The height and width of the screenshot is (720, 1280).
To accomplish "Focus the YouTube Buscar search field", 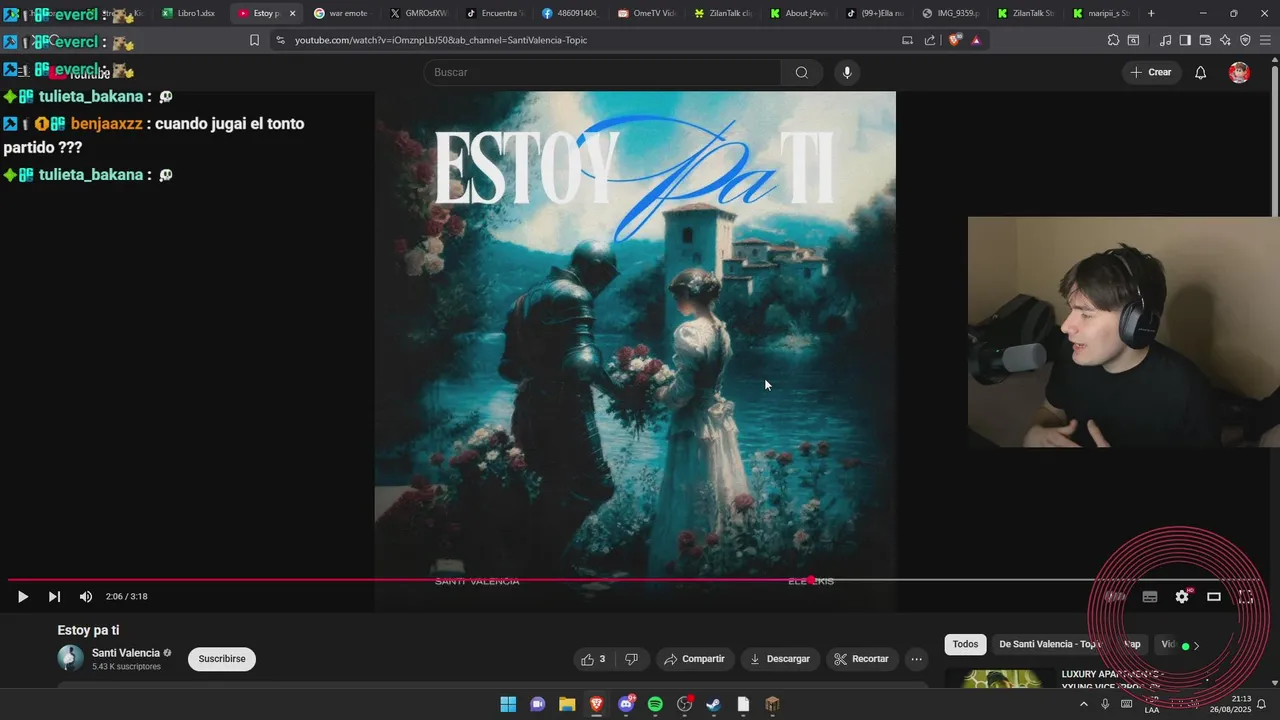I will click(x=602, y=72).
